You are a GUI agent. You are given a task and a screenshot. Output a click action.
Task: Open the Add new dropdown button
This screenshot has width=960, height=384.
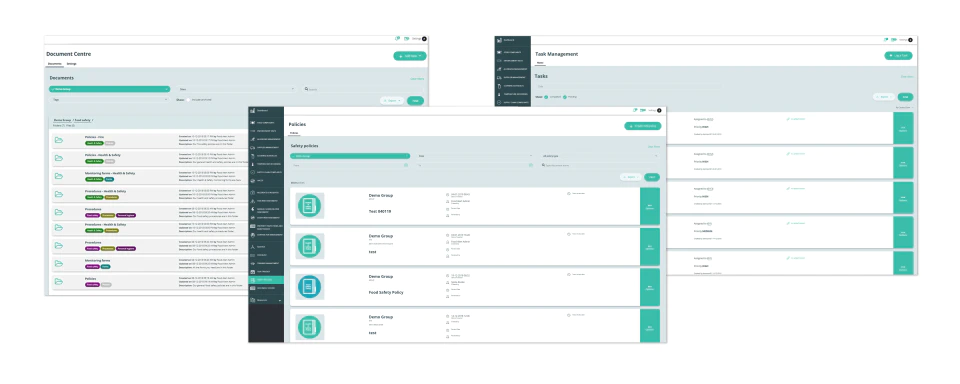pos(410,56)
